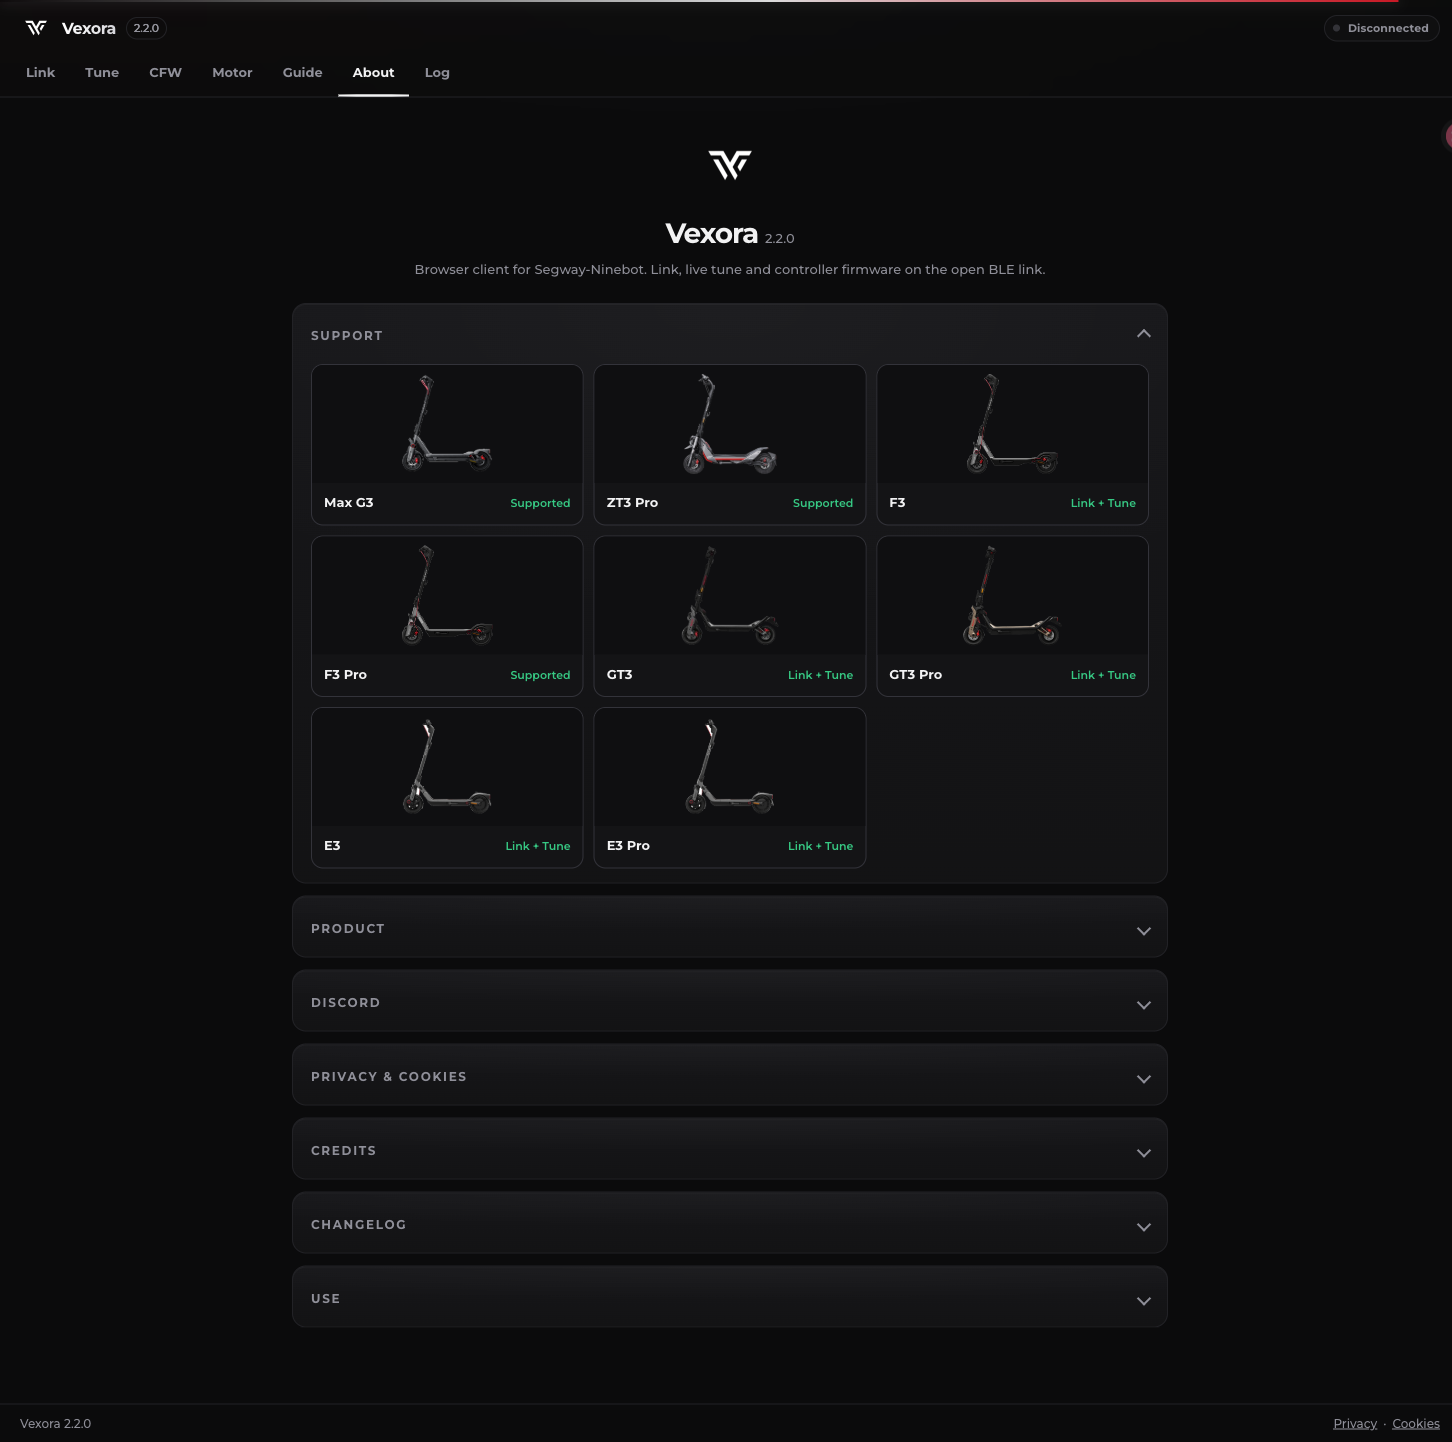Click the F3 scooter image
The width and height of the screenshot is (1452, 1442).
click(1012, 423)
